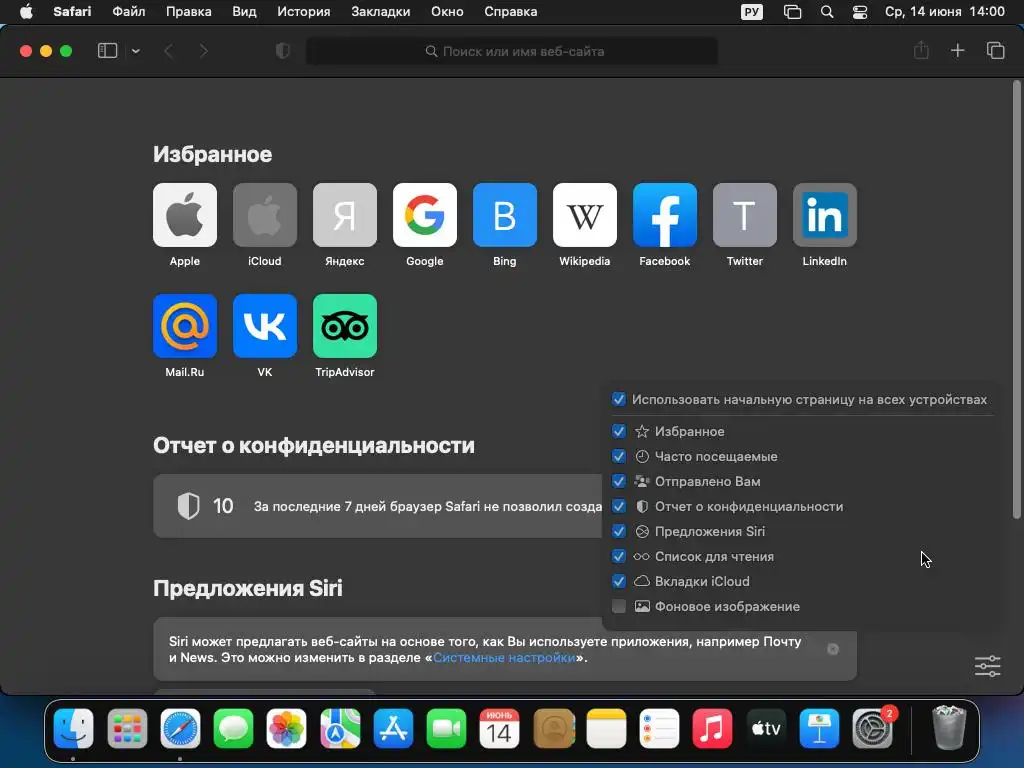
Task: Open the LinkedIn favorite tile
Action: [825, 215]
